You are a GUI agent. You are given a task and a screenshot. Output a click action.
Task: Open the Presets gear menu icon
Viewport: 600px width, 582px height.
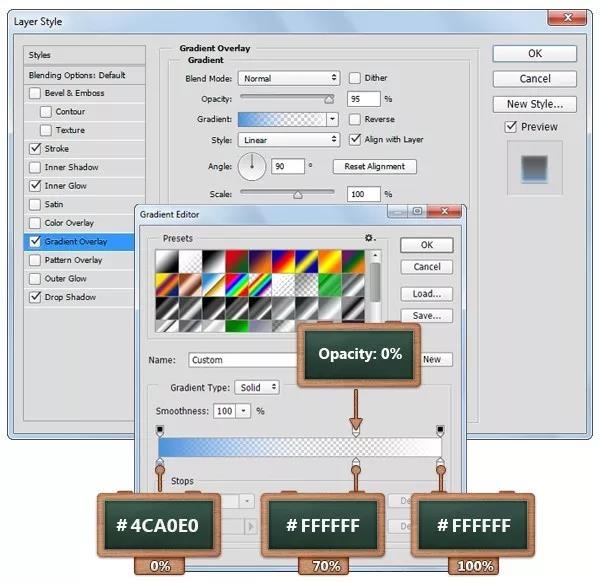369,238
